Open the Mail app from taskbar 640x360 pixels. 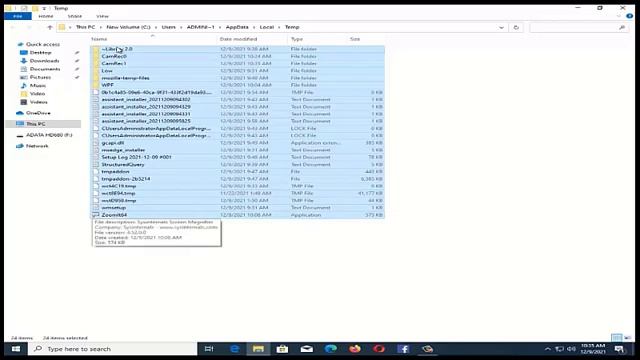coord(307,349)
